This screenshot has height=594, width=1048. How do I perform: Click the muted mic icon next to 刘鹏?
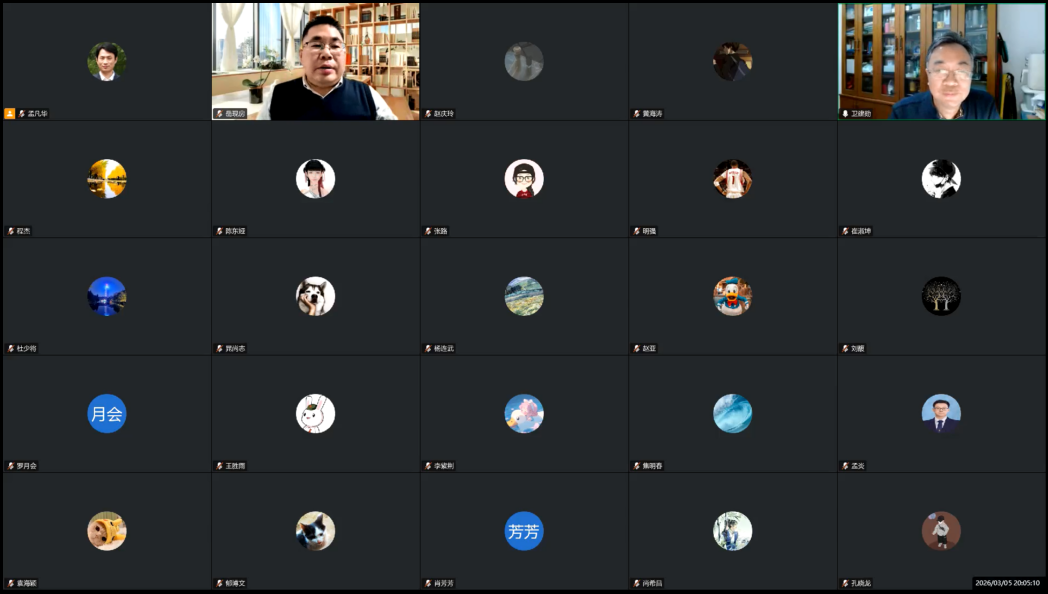pyautogui.click(x=845, y=349)
